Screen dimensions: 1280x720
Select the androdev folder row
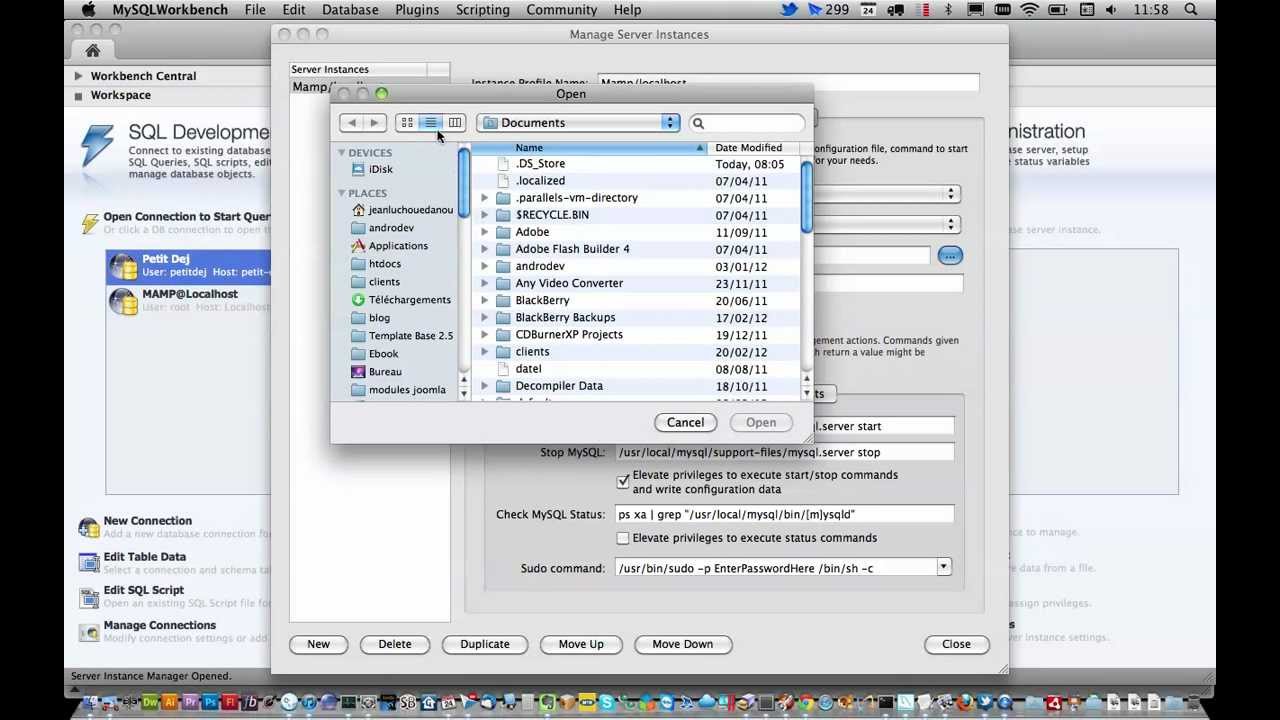tap(636, 267)
